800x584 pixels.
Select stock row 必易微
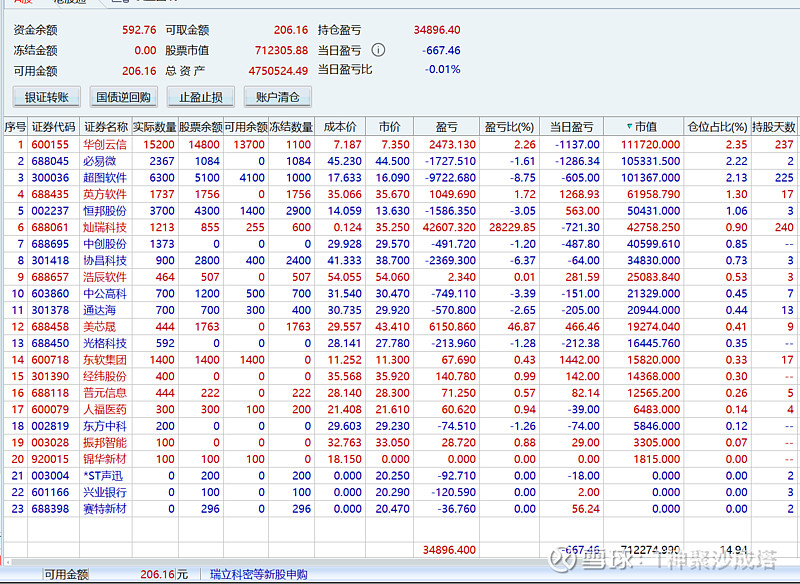(x=400, y=161)
